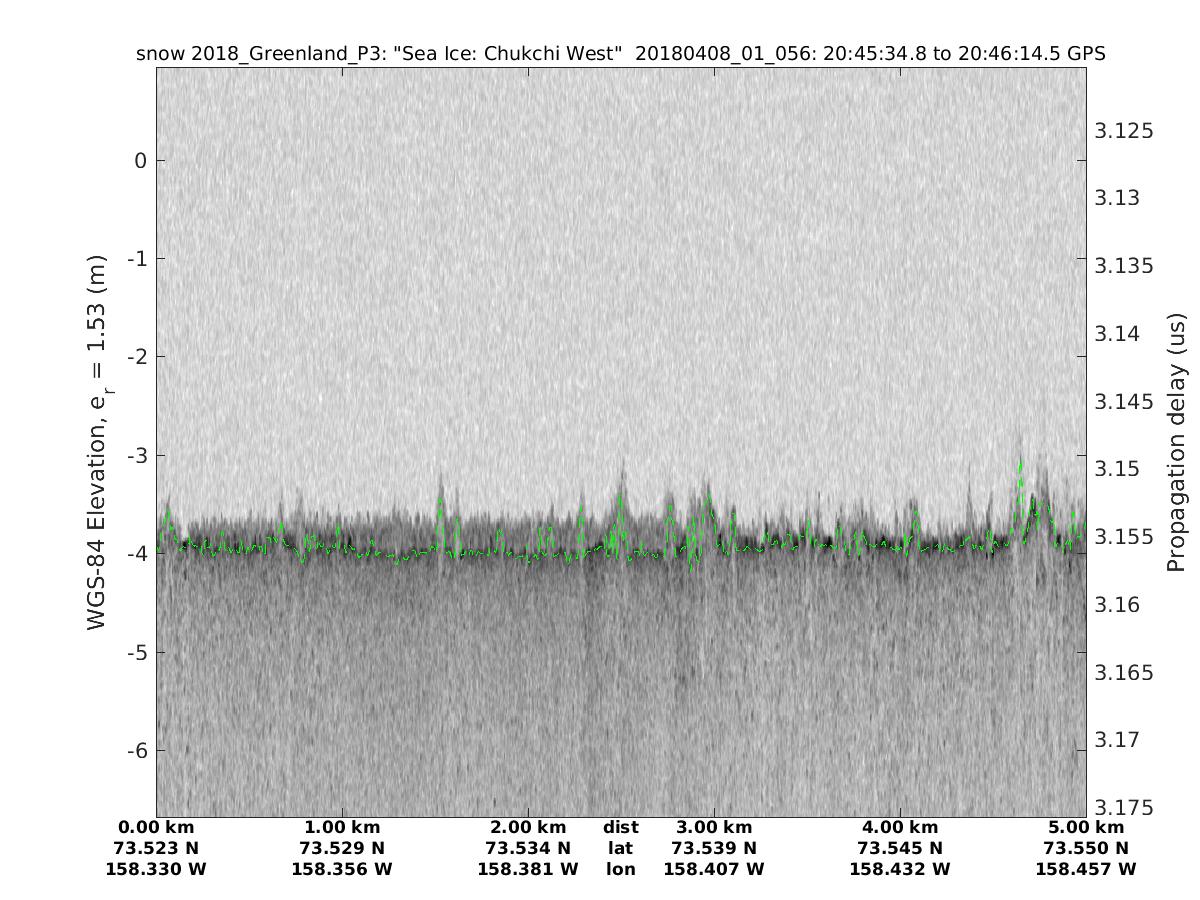The height and width of the screenshot is (900, 1200).
Task: Click the 0.00 km distance label
Action: click(156, 827)
